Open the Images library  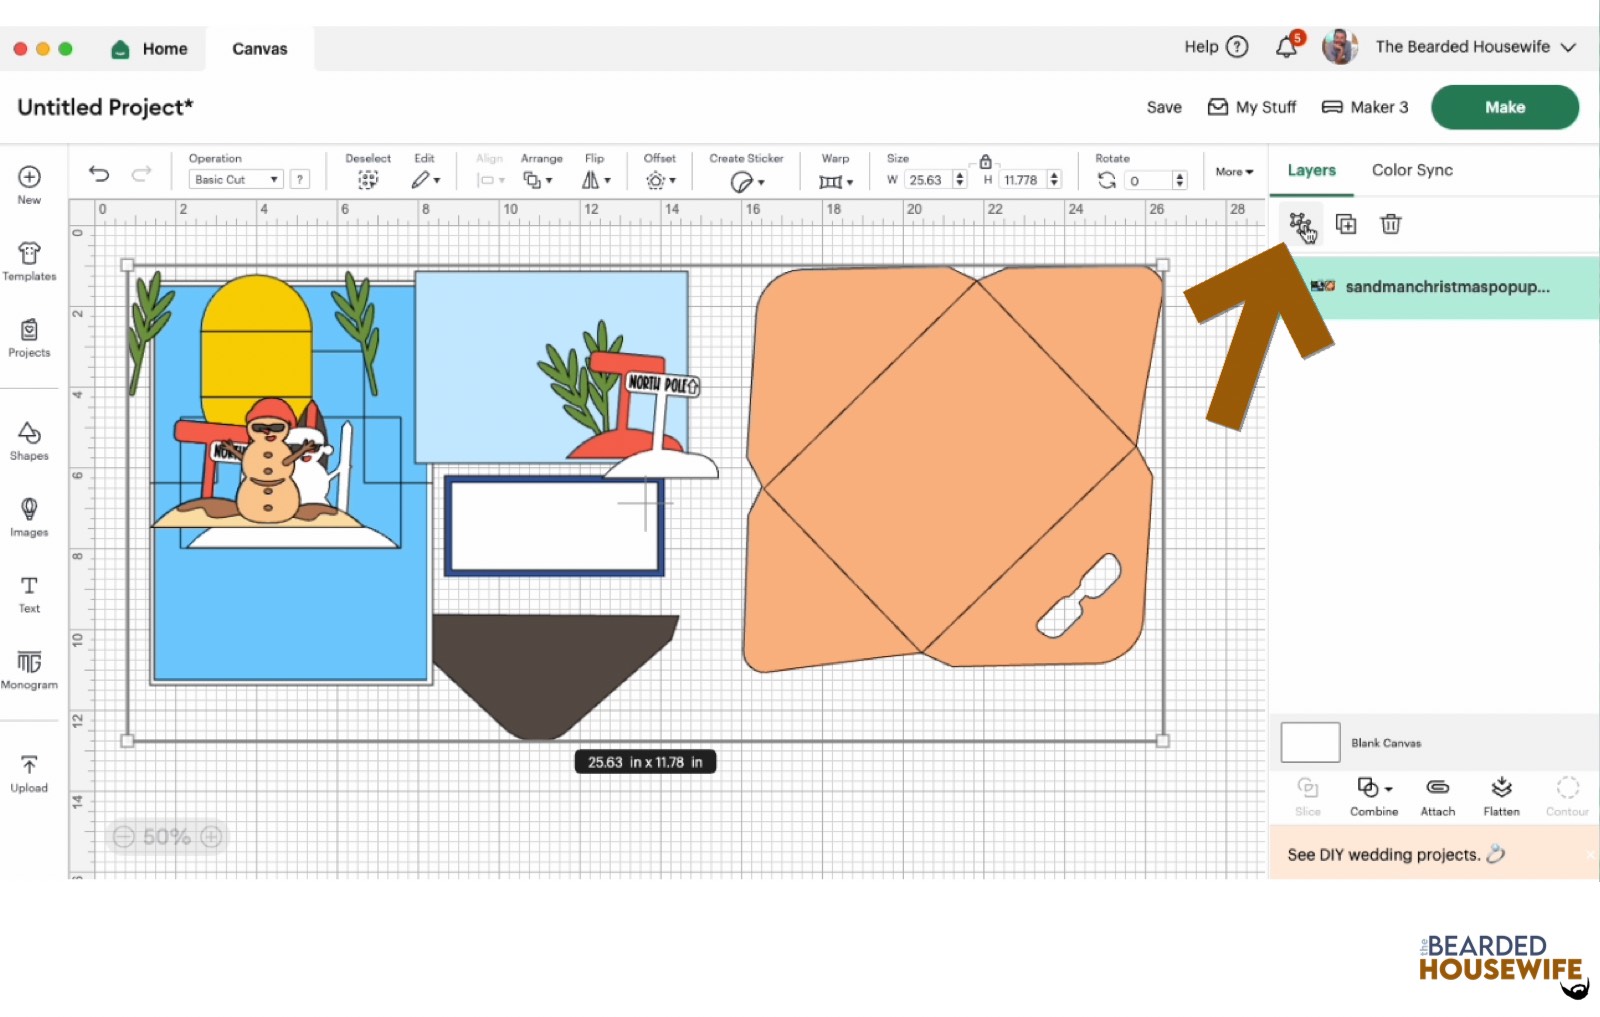29,518
